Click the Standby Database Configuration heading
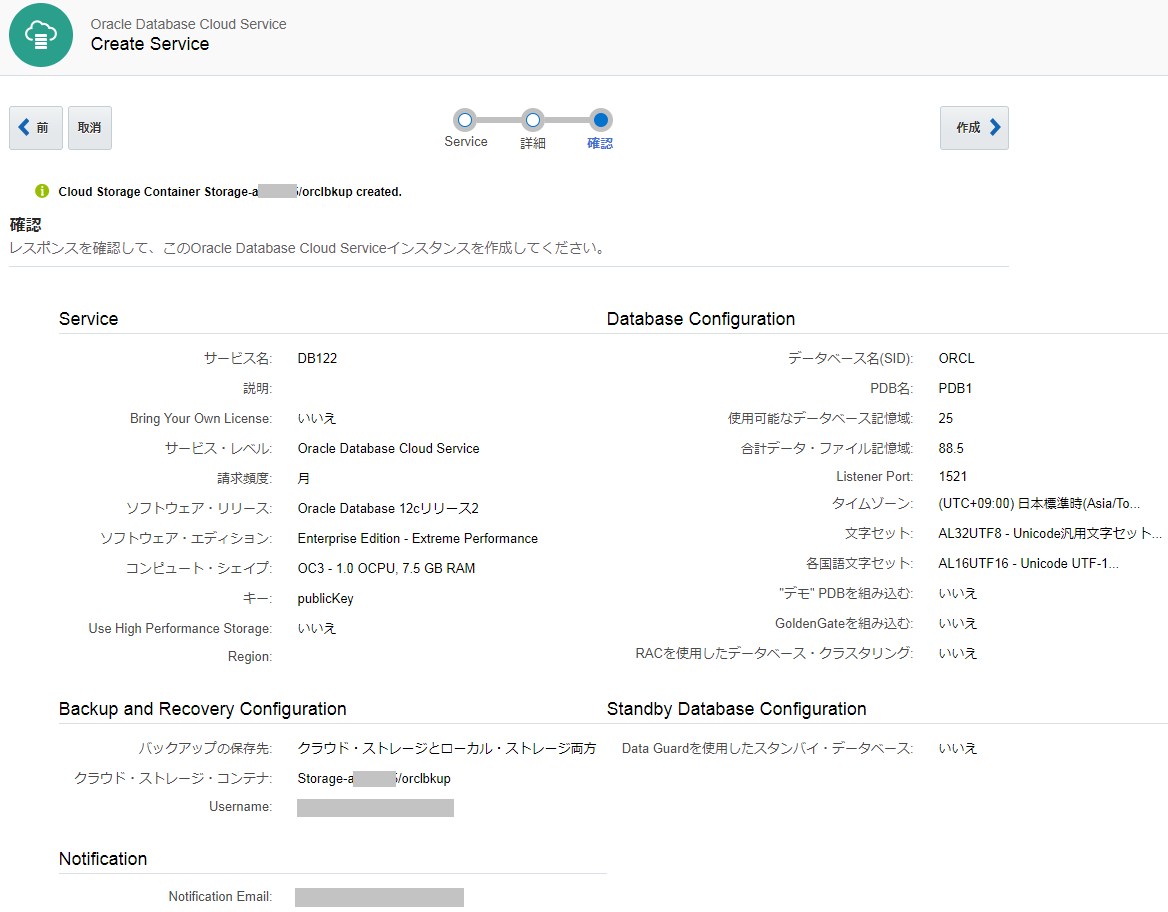 point(737,709)
